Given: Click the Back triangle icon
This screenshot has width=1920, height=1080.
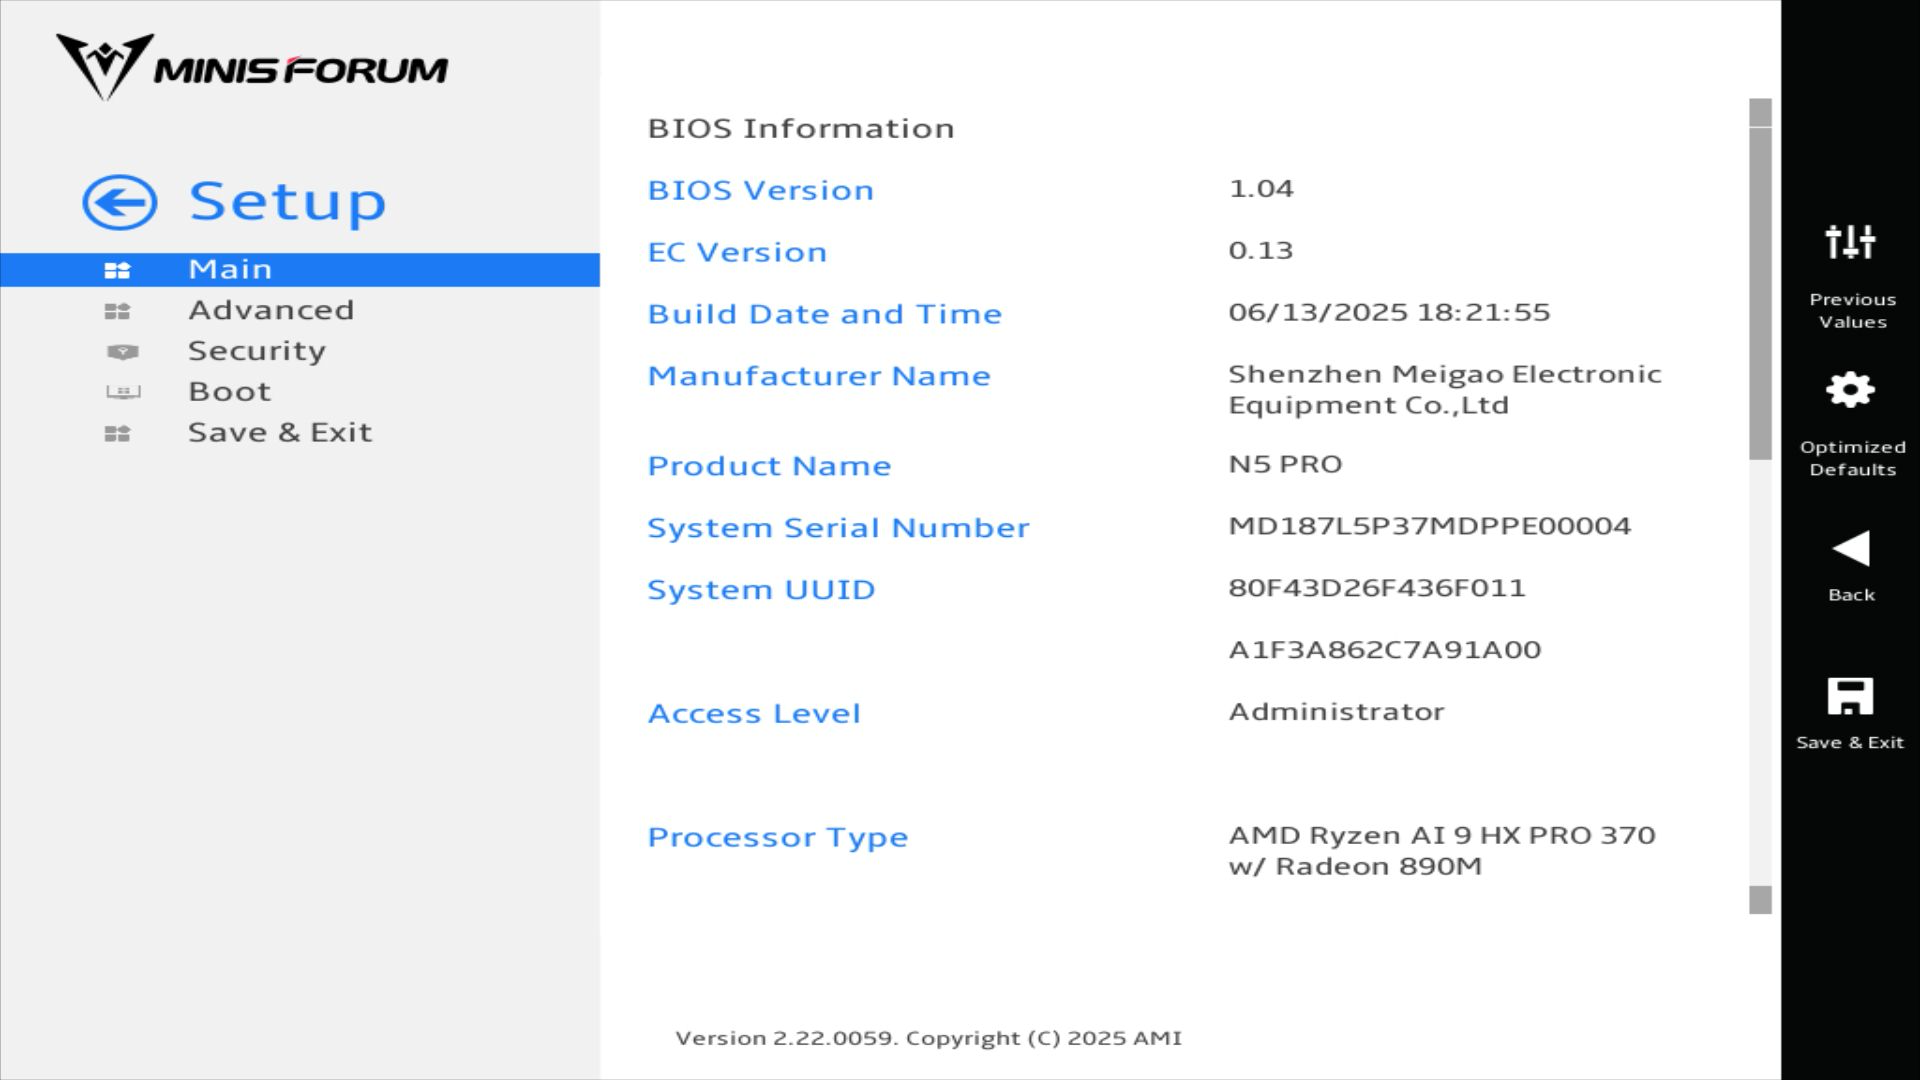Looking at the screenshot, I should coord(1850,549).
